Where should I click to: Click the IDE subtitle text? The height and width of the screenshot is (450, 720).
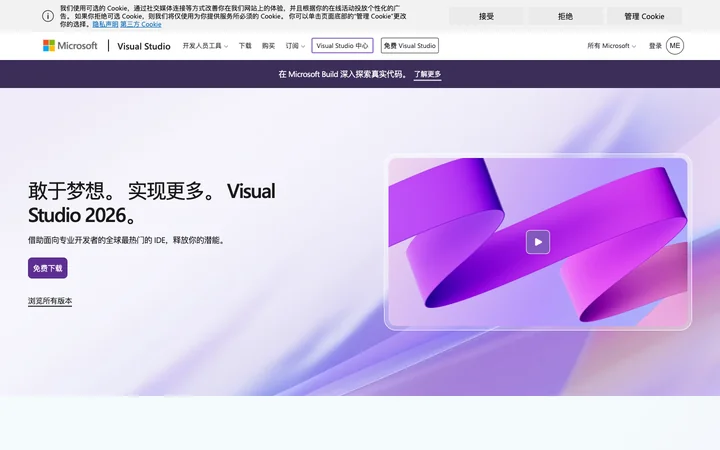pyautogui.click(x=127, y=240)
